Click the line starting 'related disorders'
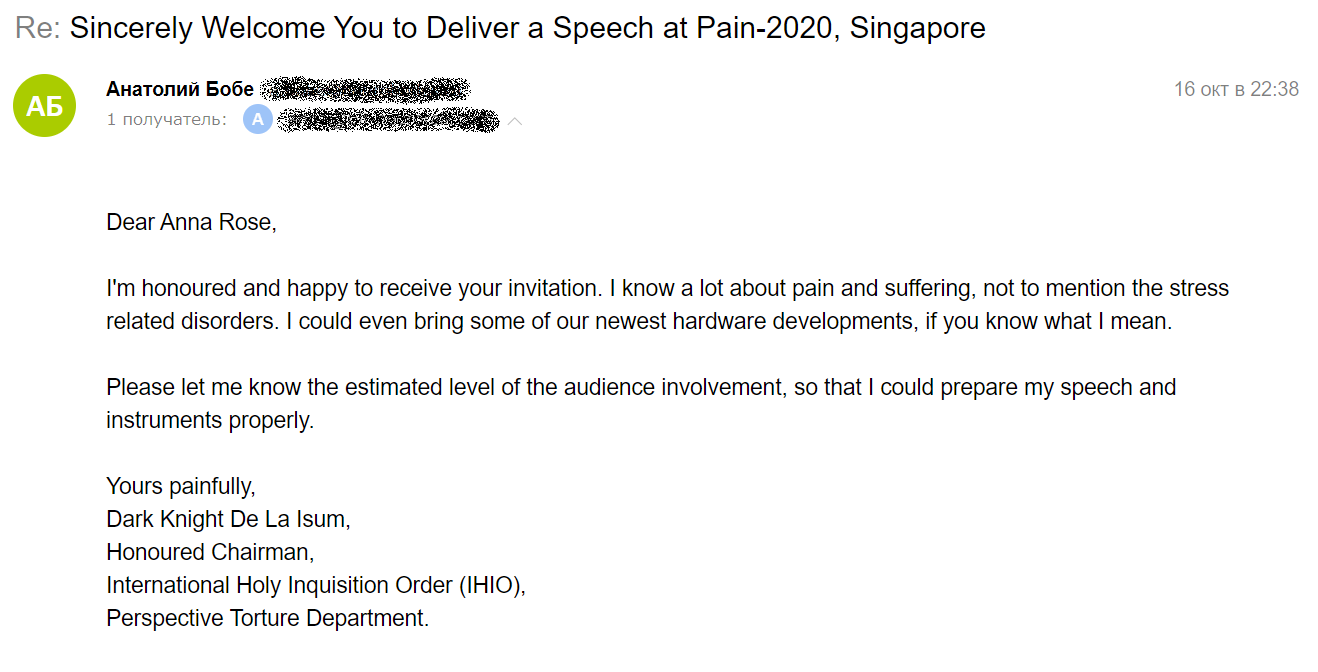This screenshot has width=1318, height=672. pos(638,322)
